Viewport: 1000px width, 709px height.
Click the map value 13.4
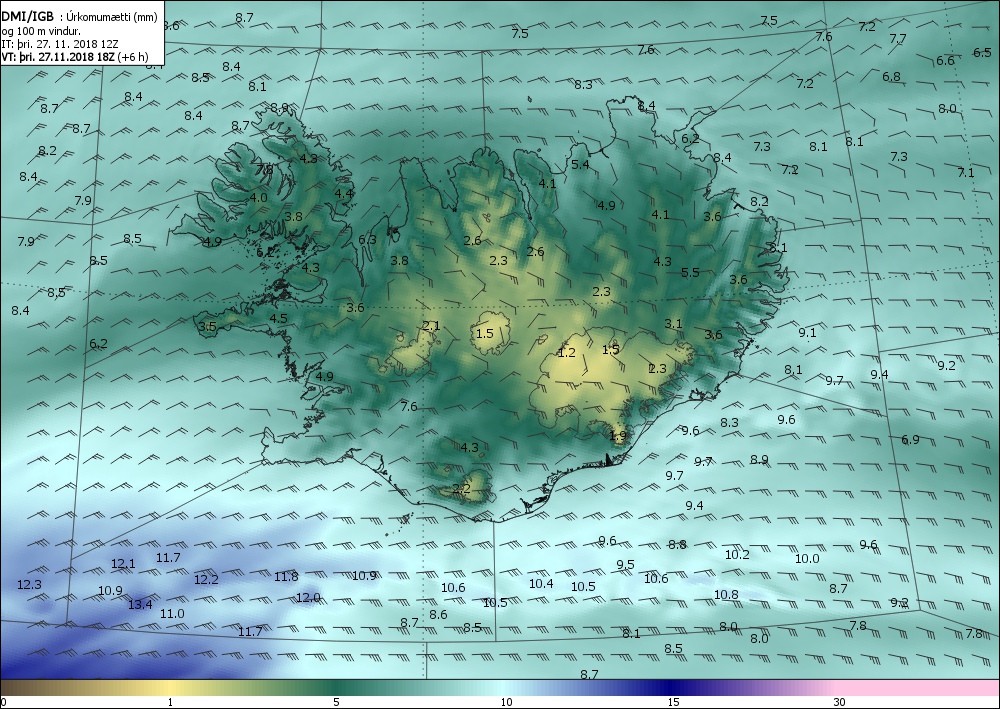[140, 604]
